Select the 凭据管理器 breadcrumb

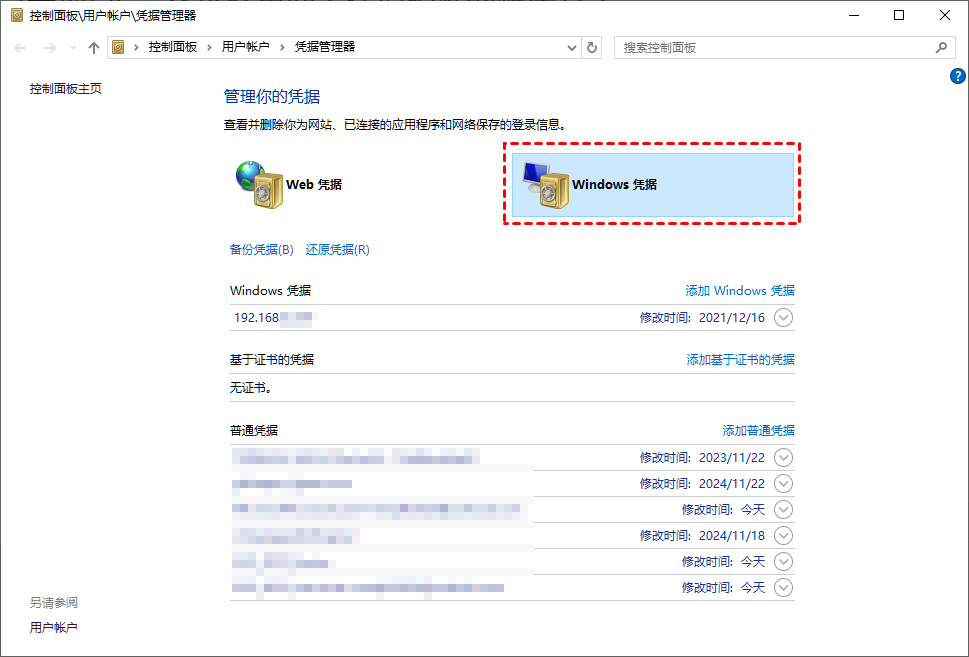click(324, 47)
